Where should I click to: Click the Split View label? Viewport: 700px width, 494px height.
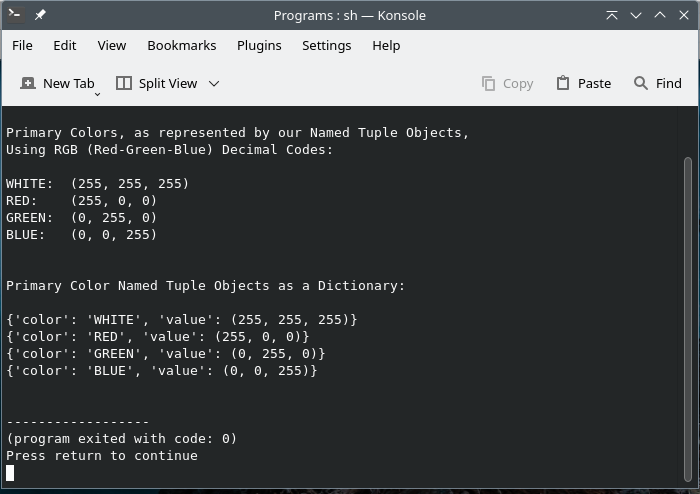click(168, 83)
